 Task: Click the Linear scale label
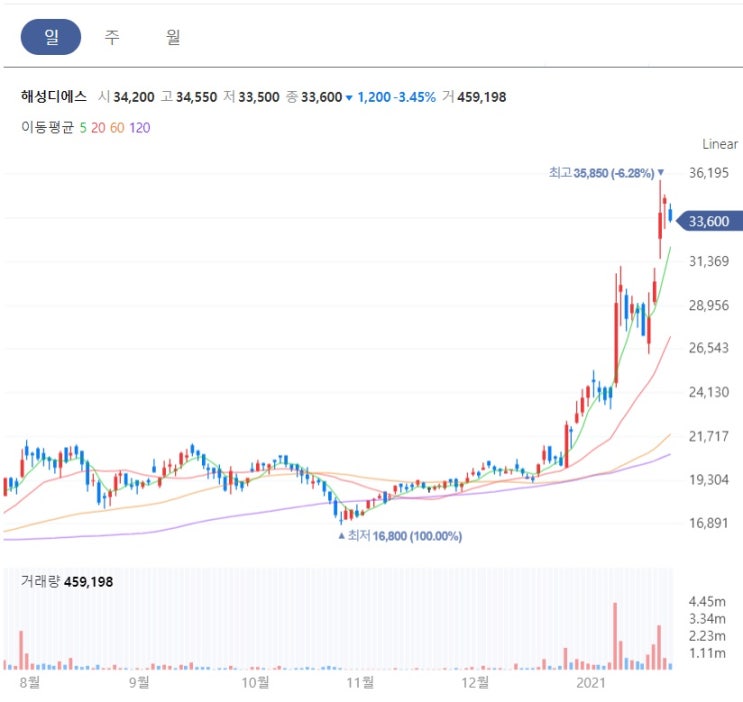click(720, 144)
